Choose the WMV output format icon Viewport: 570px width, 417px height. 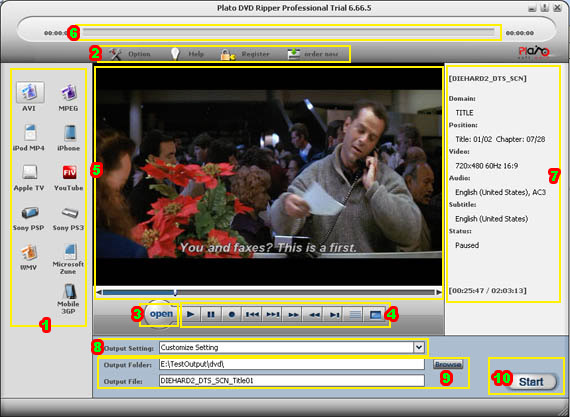click(29, 252)
